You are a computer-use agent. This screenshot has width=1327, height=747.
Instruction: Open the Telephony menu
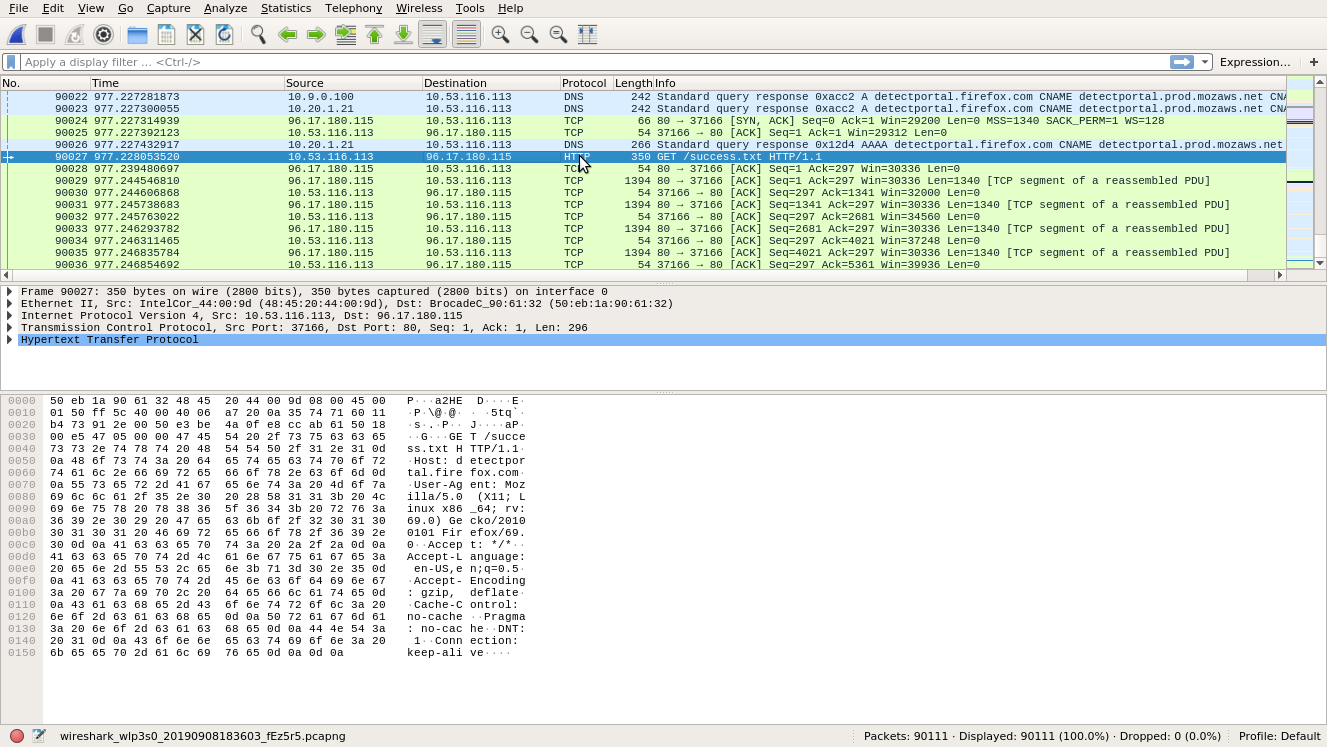pos(353,8)
